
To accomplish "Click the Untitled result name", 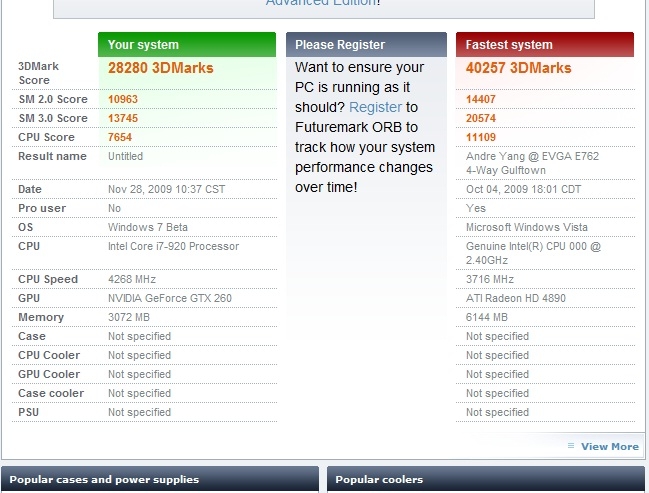I will click(125, 156).
